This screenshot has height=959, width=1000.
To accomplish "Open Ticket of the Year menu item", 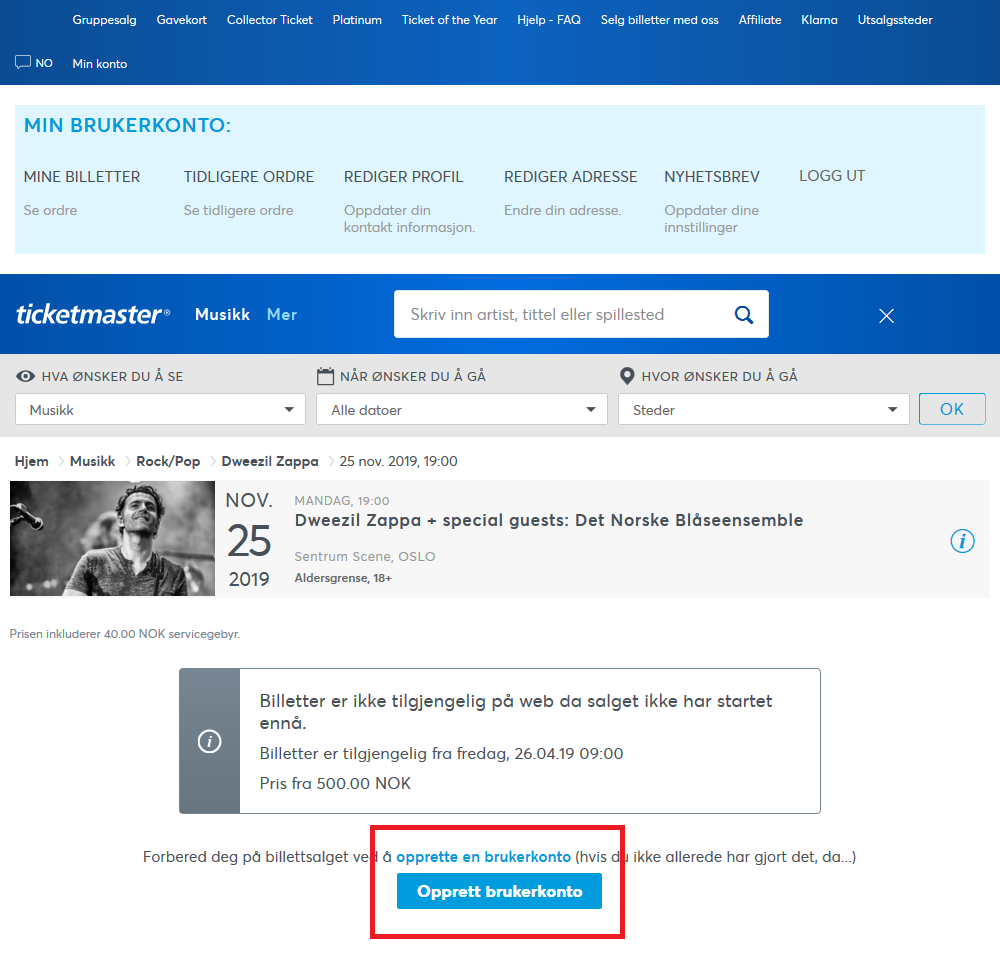I will 450,20.
